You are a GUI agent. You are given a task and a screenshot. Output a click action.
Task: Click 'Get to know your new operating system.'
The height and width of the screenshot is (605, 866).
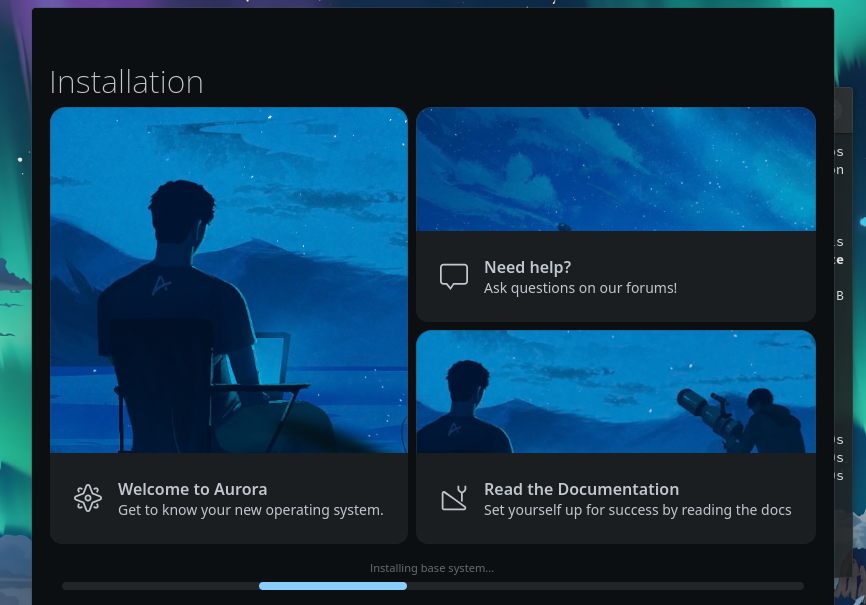[251, 510]
